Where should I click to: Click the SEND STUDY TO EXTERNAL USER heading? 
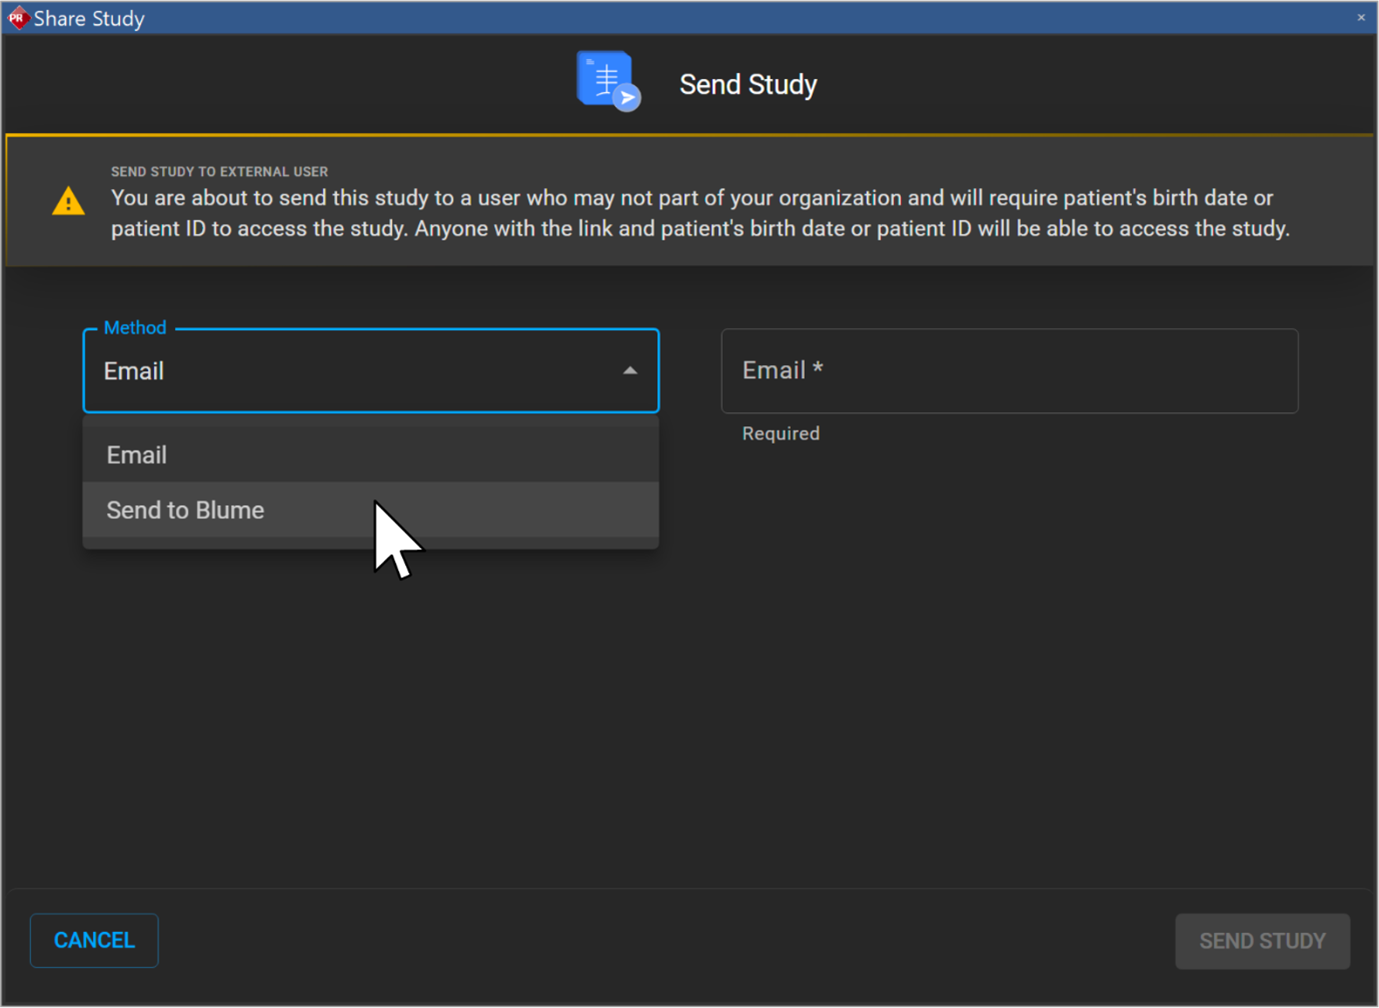219,171
